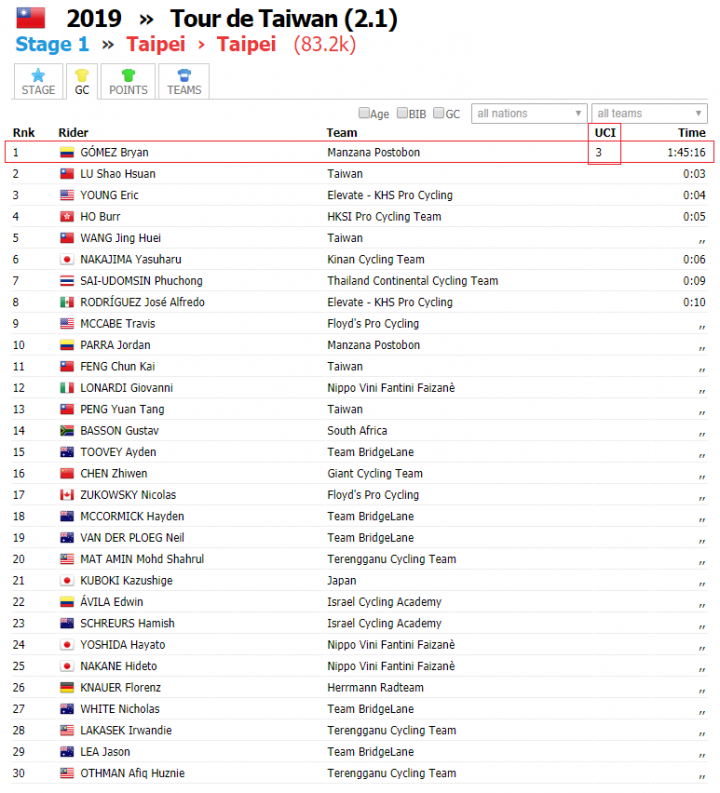The height and width of the screenshot is (793, 720).
Task: Open rider YOSHIDA Hayato
Action: pos(122,645)
